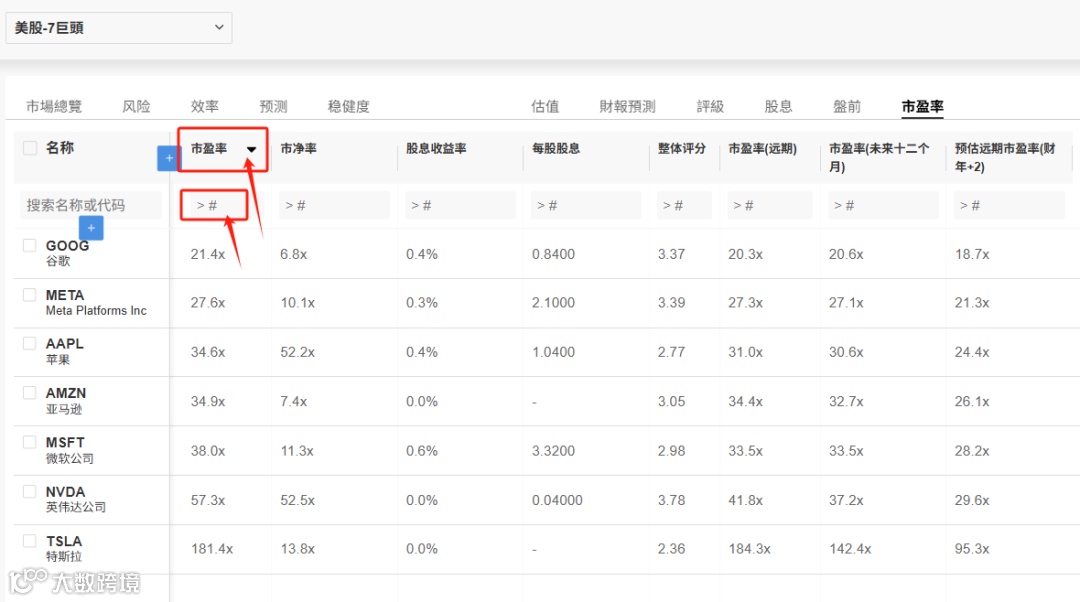Click MSFT's 0.6% dividend yield value
The height and width of the screenshot is (602, 1080).
tap(422, 451)
